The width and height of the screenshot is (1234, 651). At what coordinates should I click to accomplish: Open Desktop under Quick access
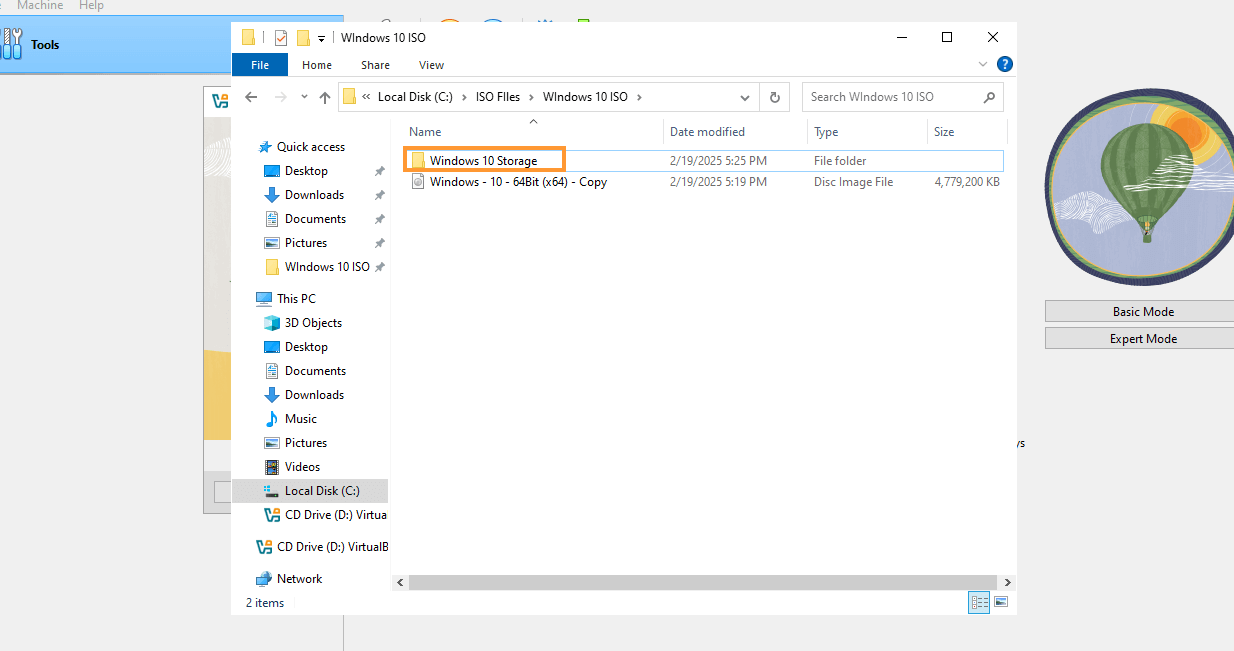306,171
